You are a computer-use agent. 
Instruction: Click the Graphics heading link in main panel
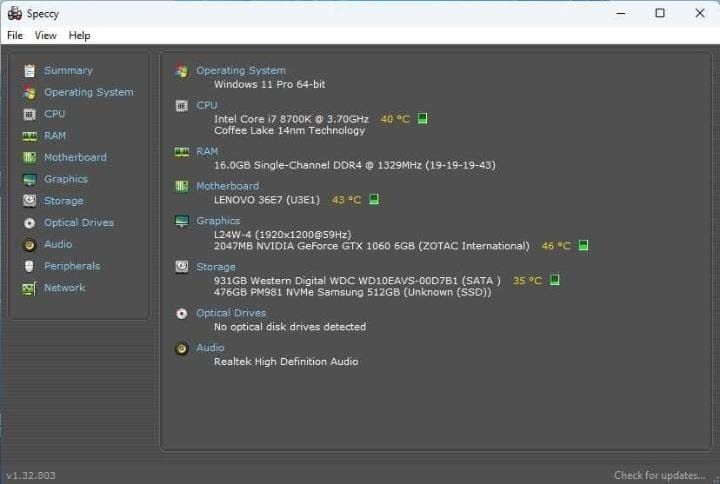[218, 221]
